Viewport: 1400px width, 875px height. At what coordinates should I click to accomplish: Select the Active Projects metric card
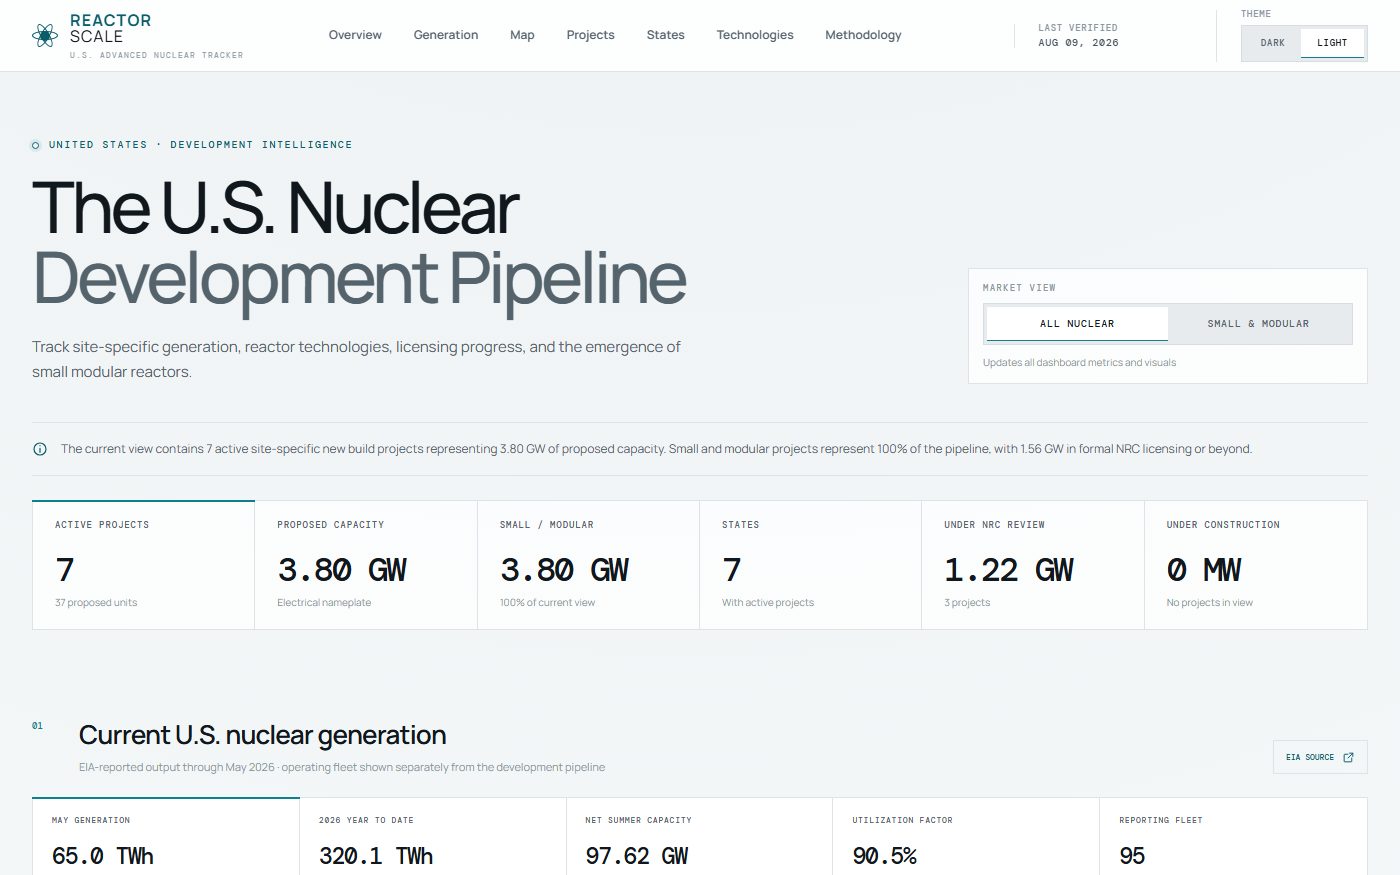pos(143,565)
